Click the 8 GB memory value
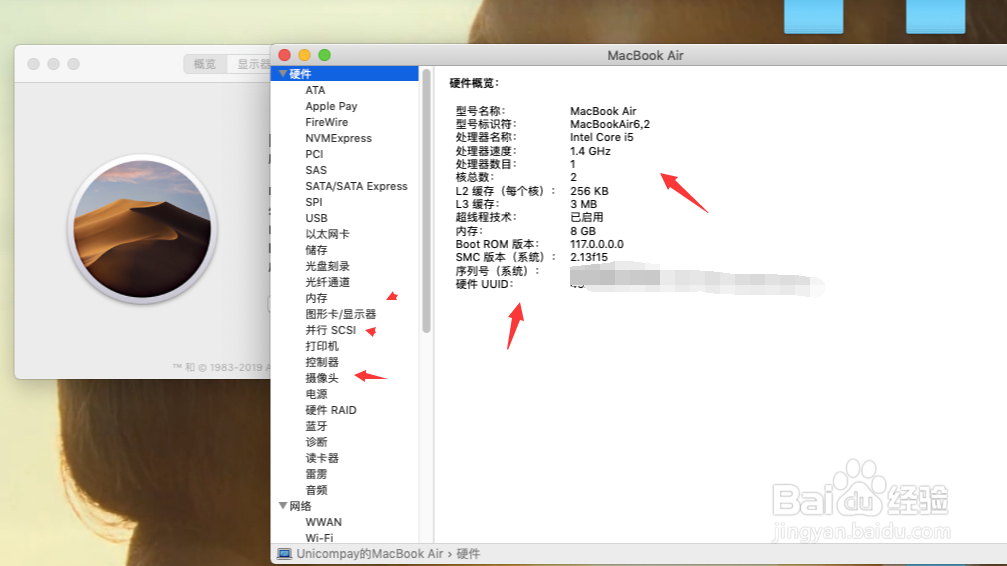1007x566 pixels. click(582, 231)
